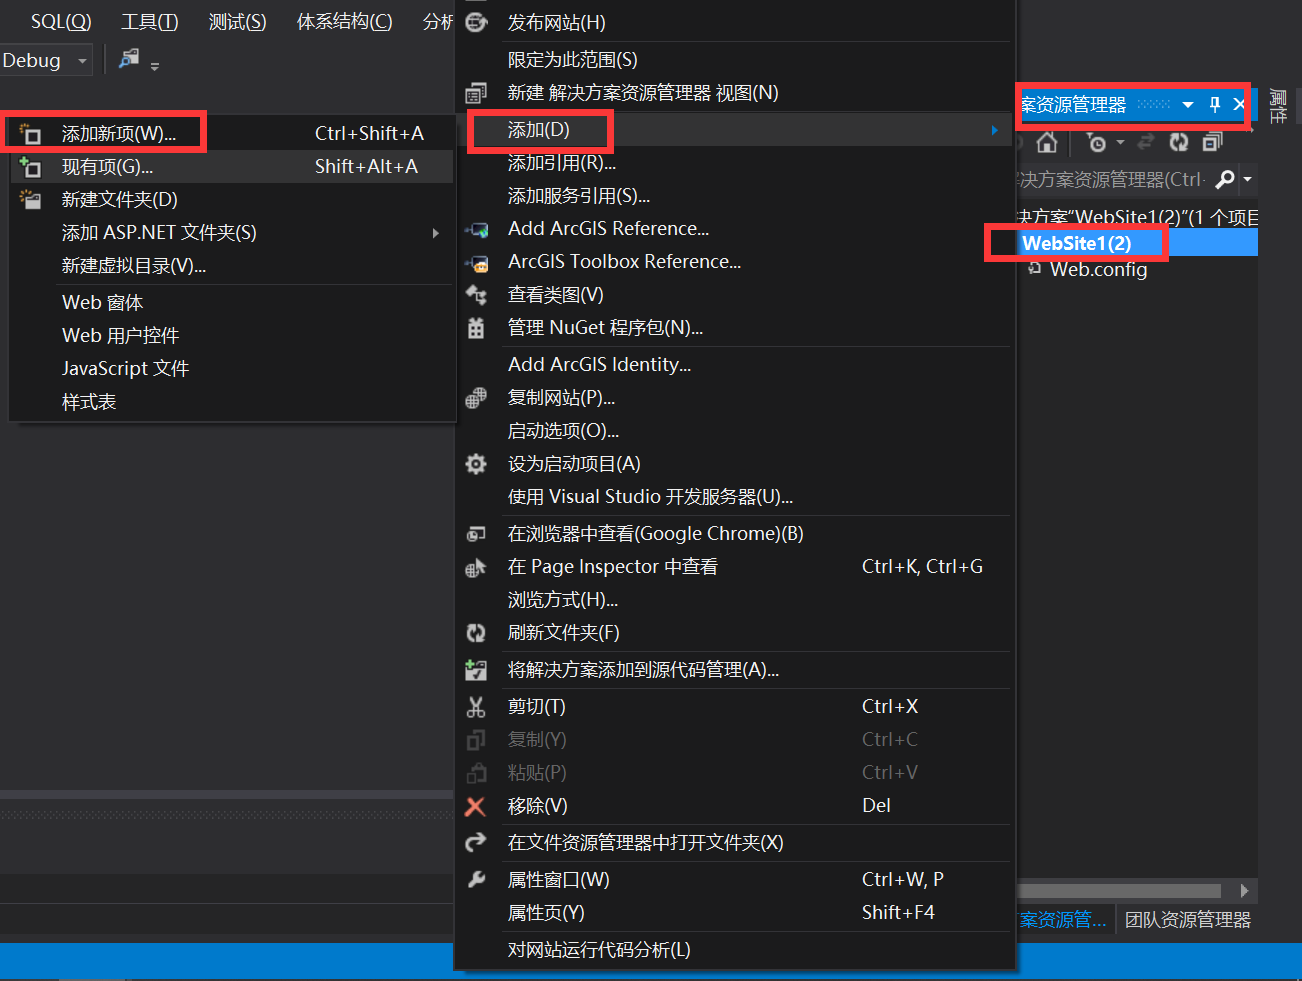Open the 体系结构(C) menu
Viewport: 1302px width, 981px height.
(345, 22)
